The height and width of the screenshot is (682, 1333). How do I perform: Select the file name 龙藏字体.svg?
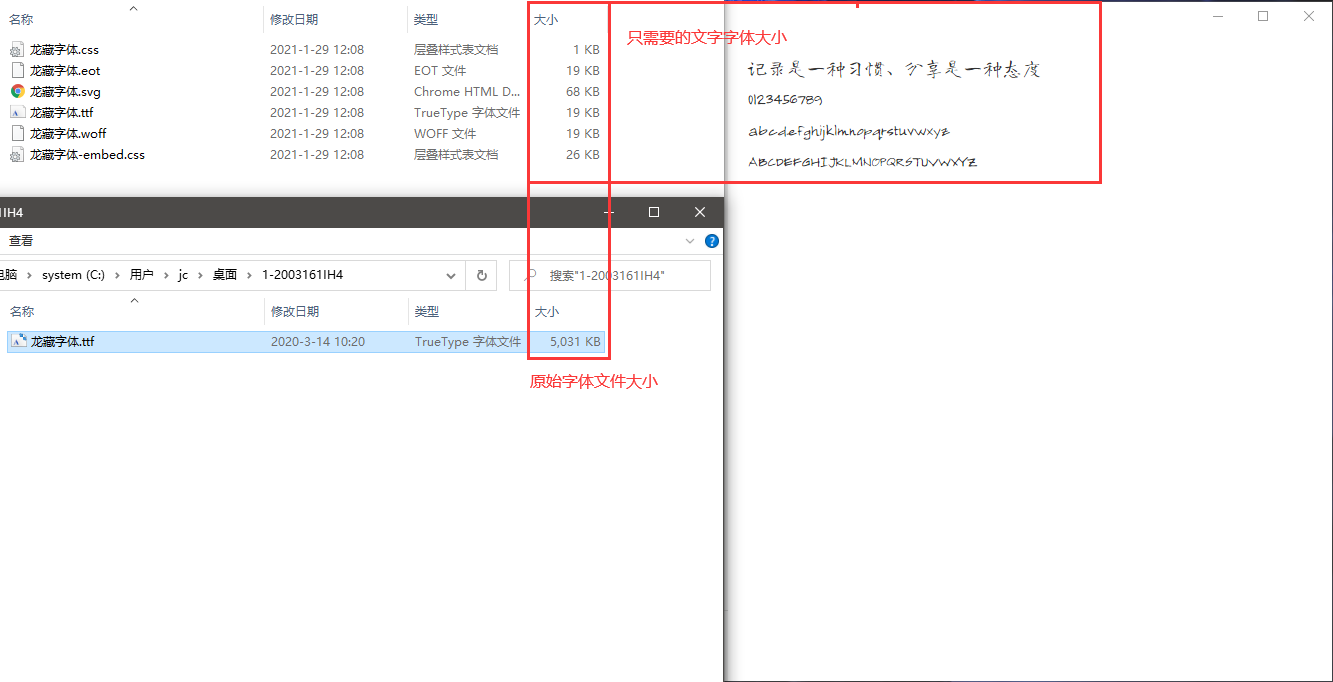(x=65, y=91)
